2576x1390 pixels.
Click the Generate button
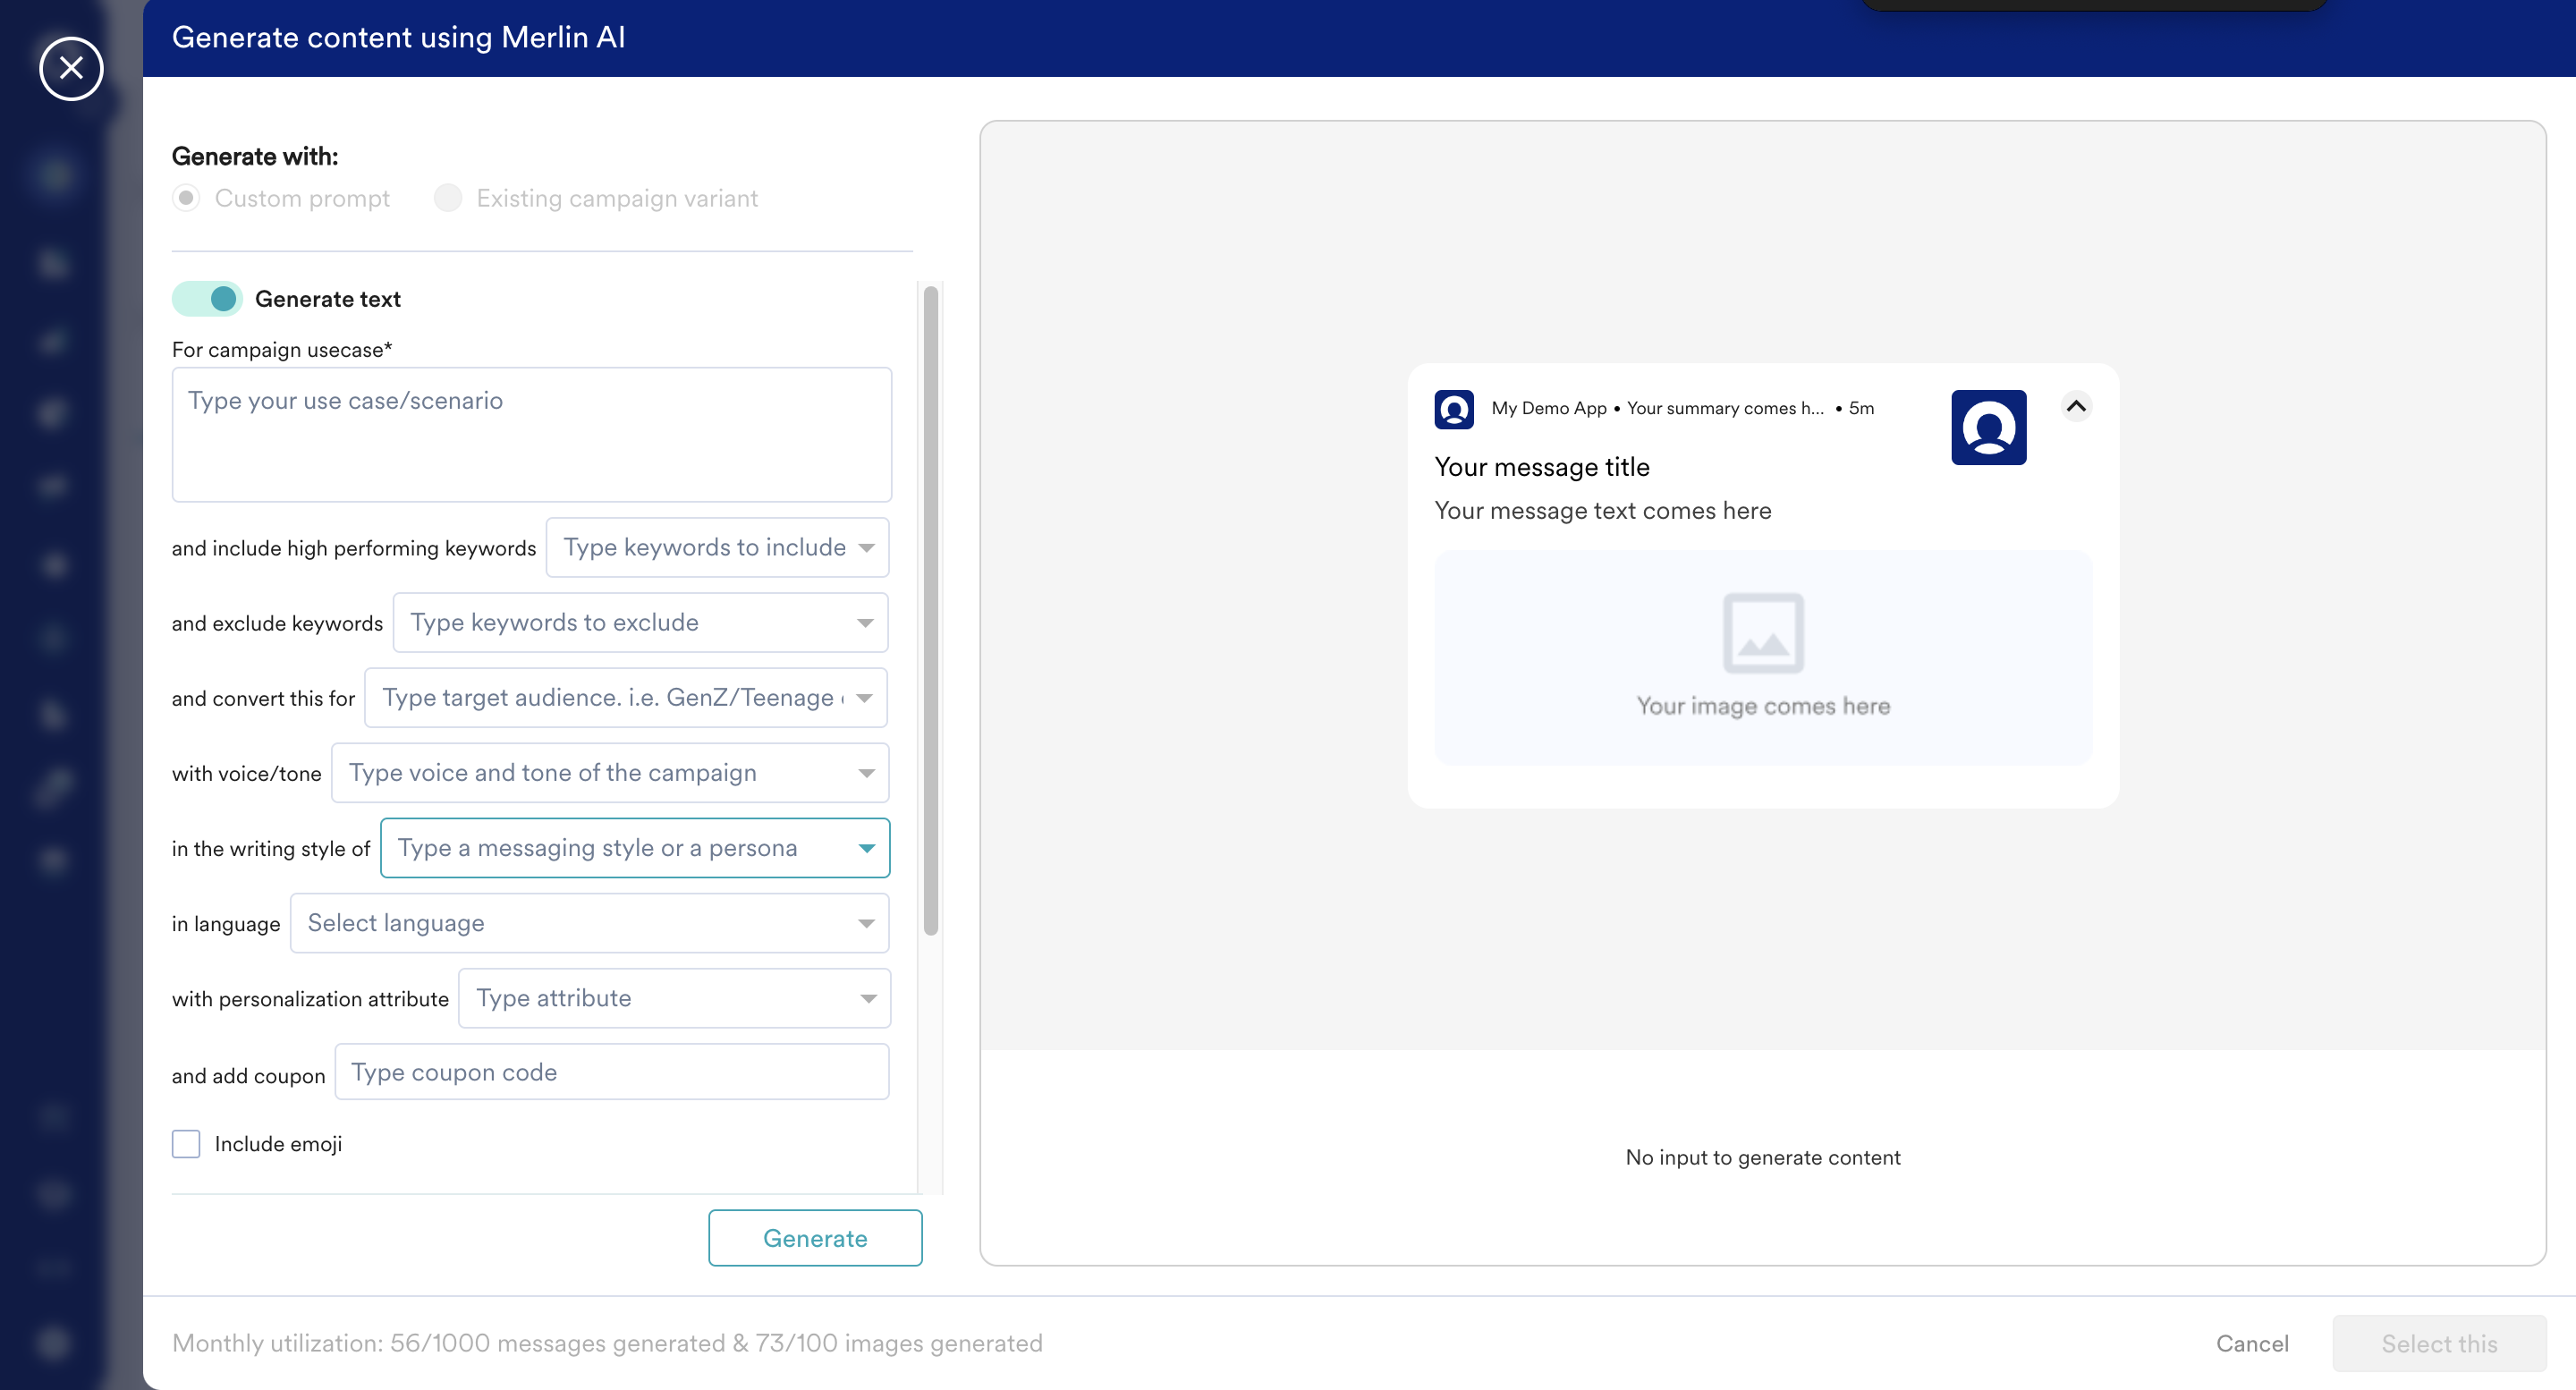point(815,1238)
